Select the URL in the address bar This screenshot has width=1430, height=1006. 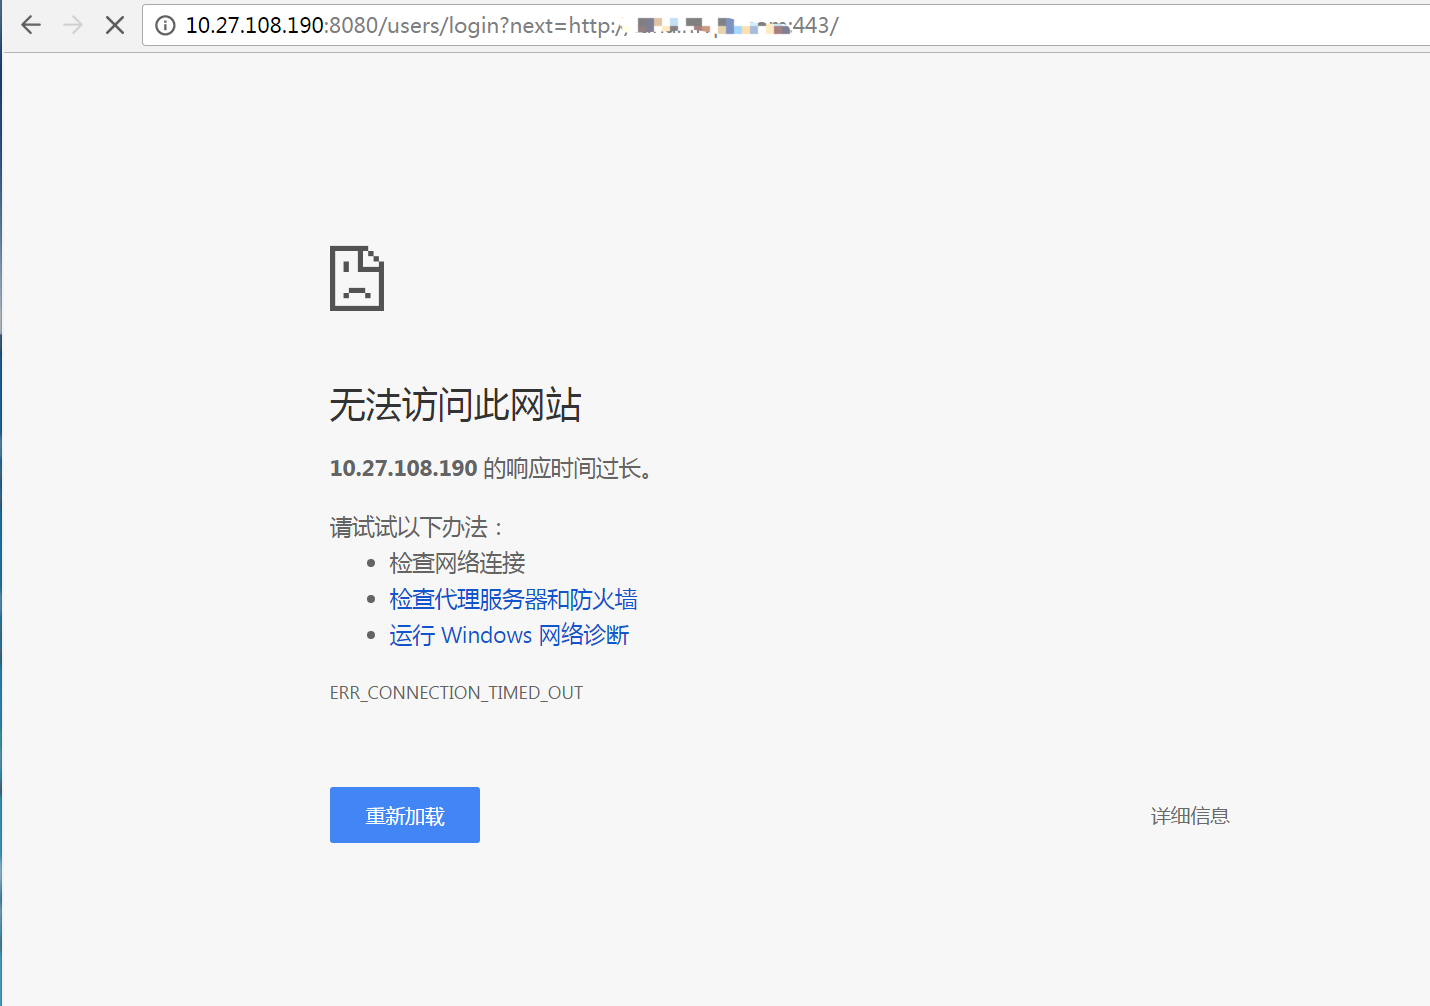tap(500, 25)
